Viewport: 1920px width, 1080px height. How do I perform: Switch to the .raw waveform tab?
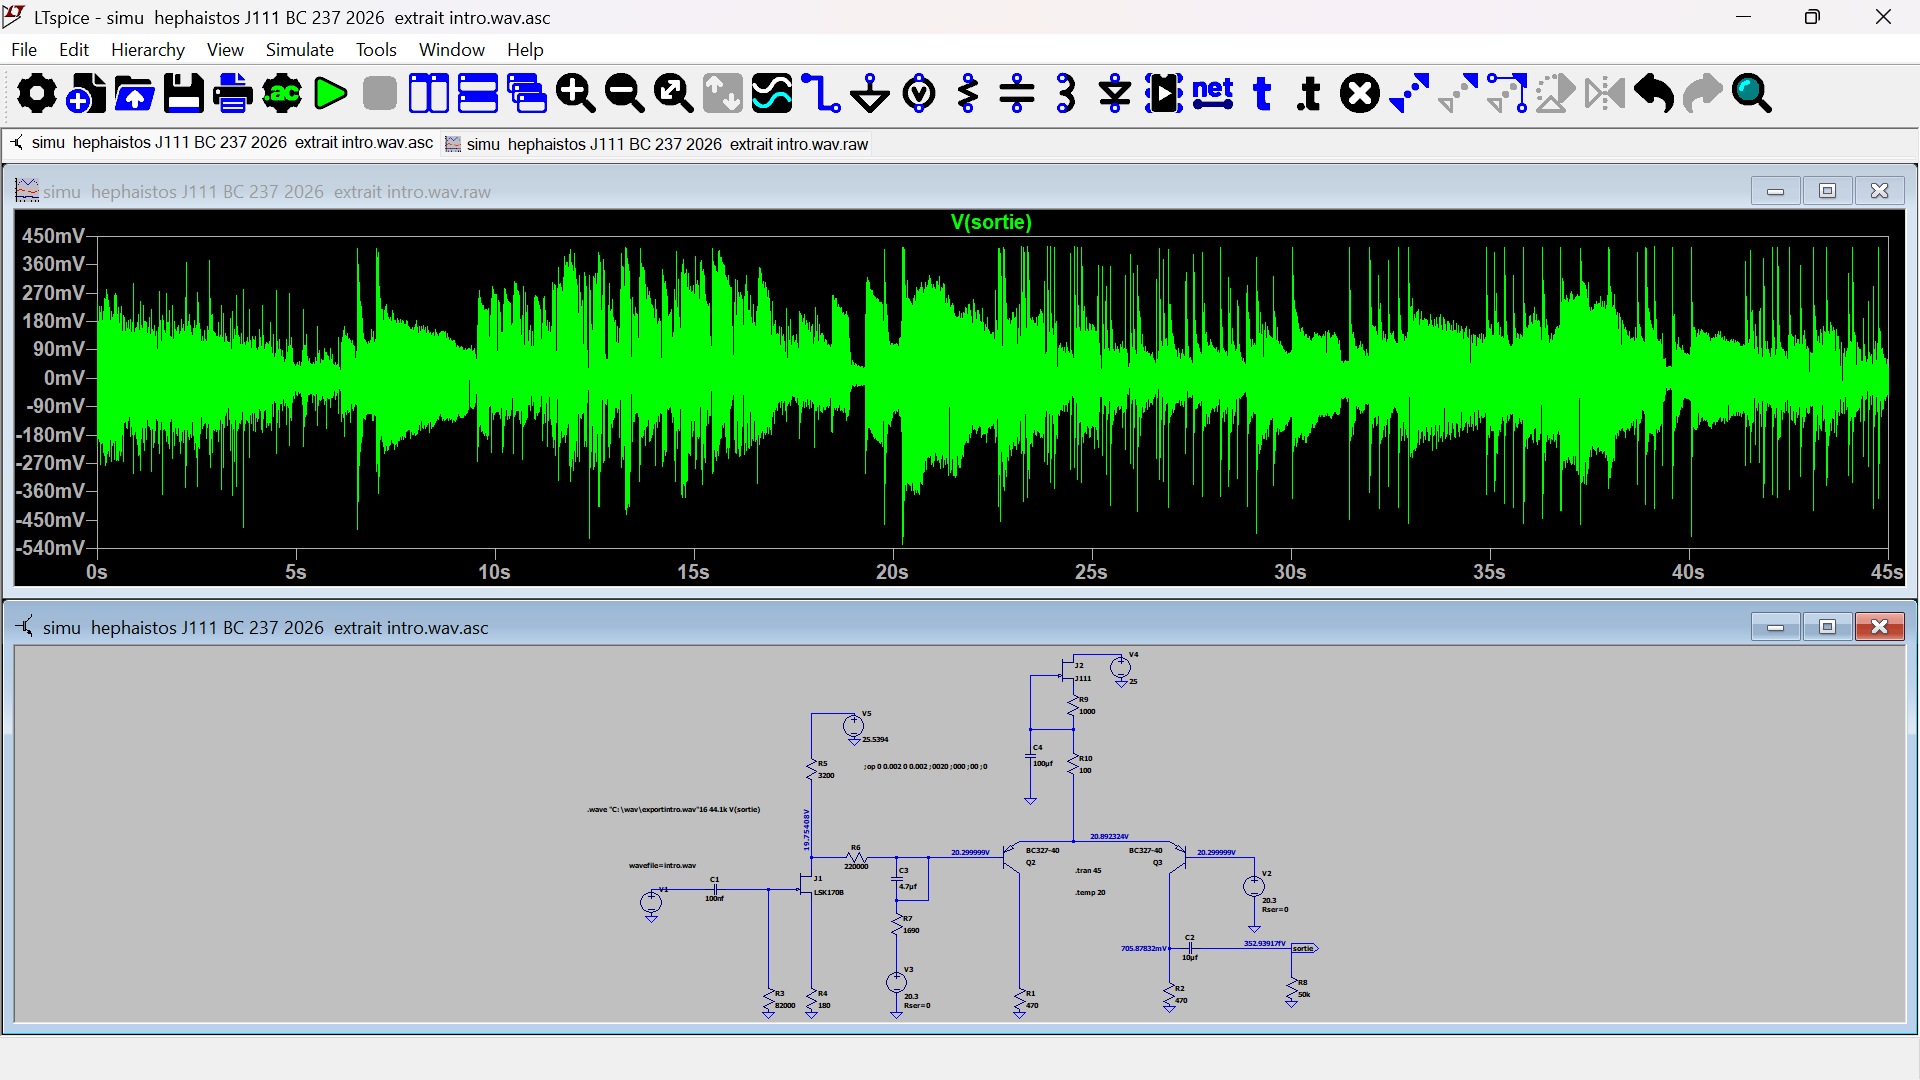[657, 144]
